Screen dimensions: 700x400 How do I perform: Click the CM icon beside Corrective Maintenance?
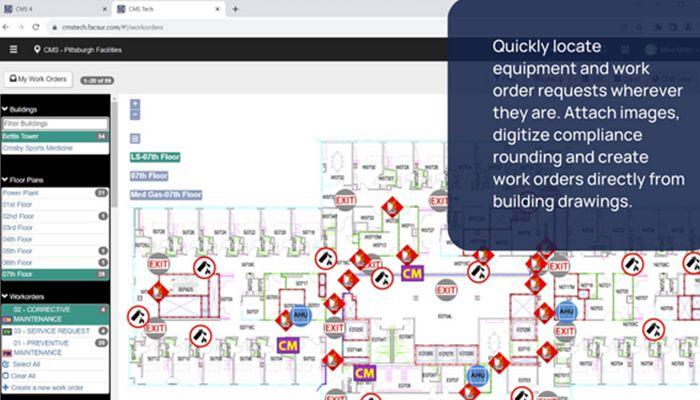(x=7, y=320)
